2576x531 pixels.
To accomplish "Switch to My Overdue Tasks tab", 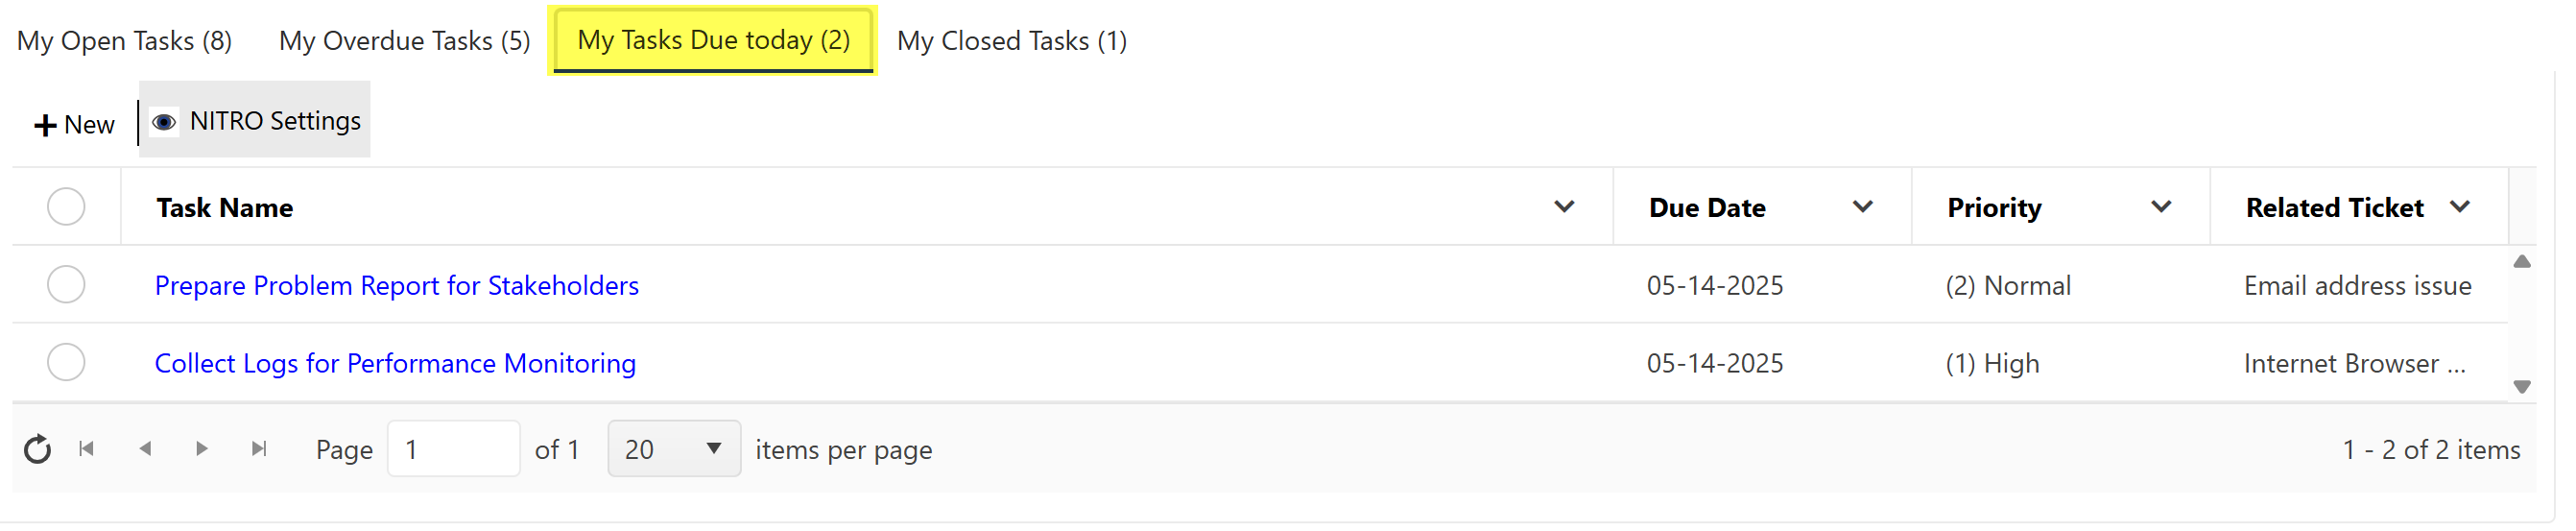I will tap(404, 41).
